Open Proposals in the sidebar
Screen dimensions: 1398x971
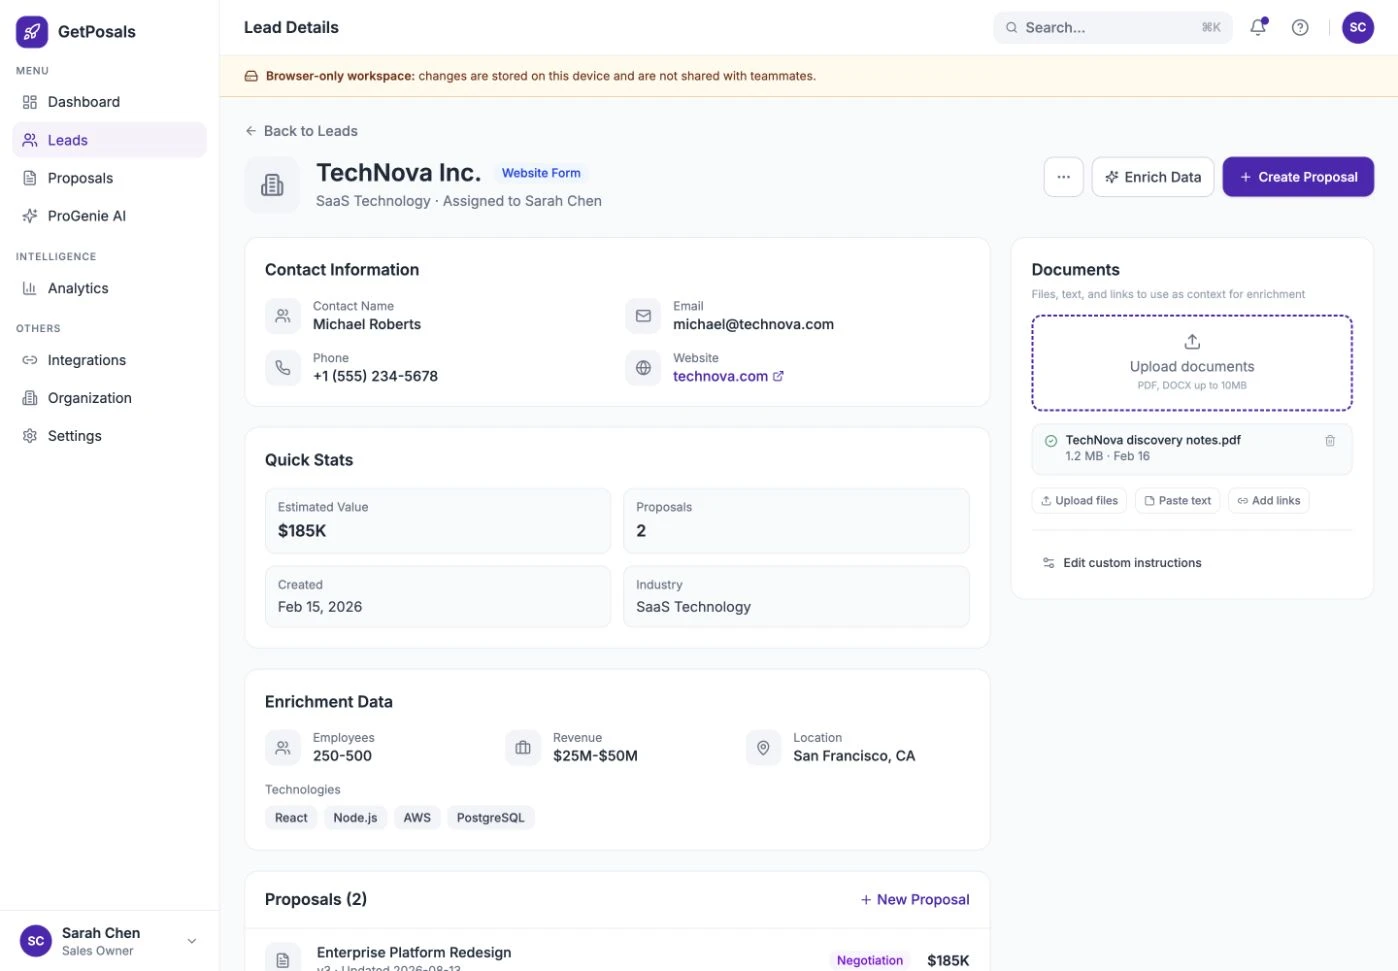109,178
